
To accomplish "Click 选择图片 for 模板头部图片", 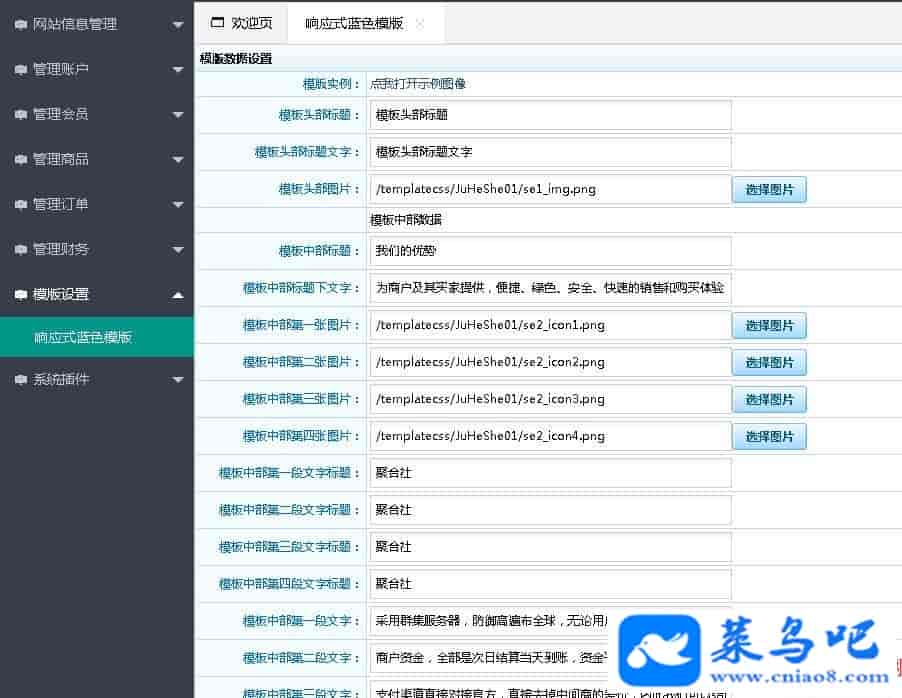I will pos(768,189).
